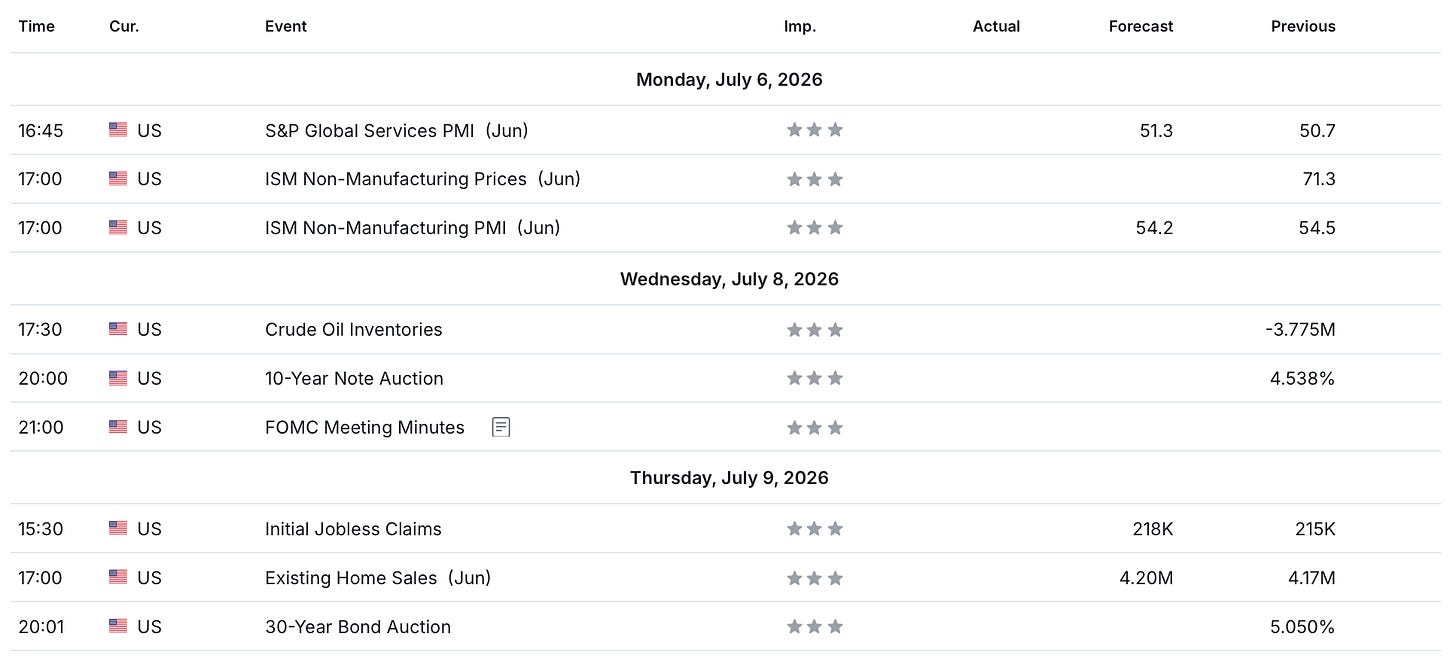Open the S&P Global Services PMI event
The image size is (1456, 670).
tap(396, 130)
